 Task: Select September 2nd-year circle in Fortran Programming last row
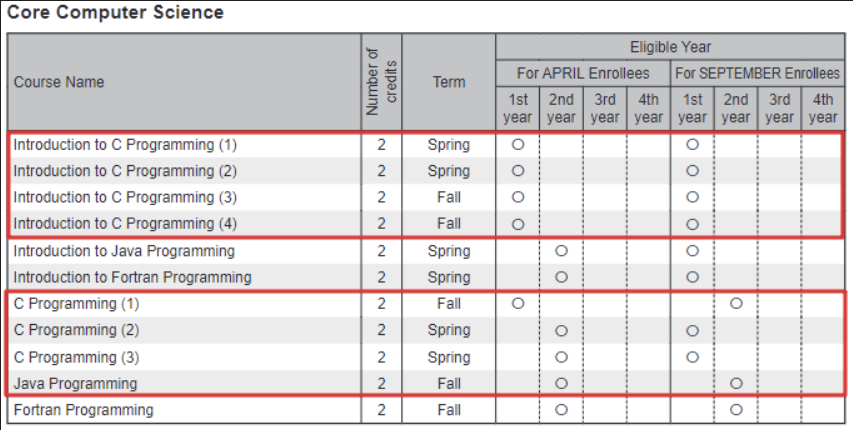coord(736,410)
